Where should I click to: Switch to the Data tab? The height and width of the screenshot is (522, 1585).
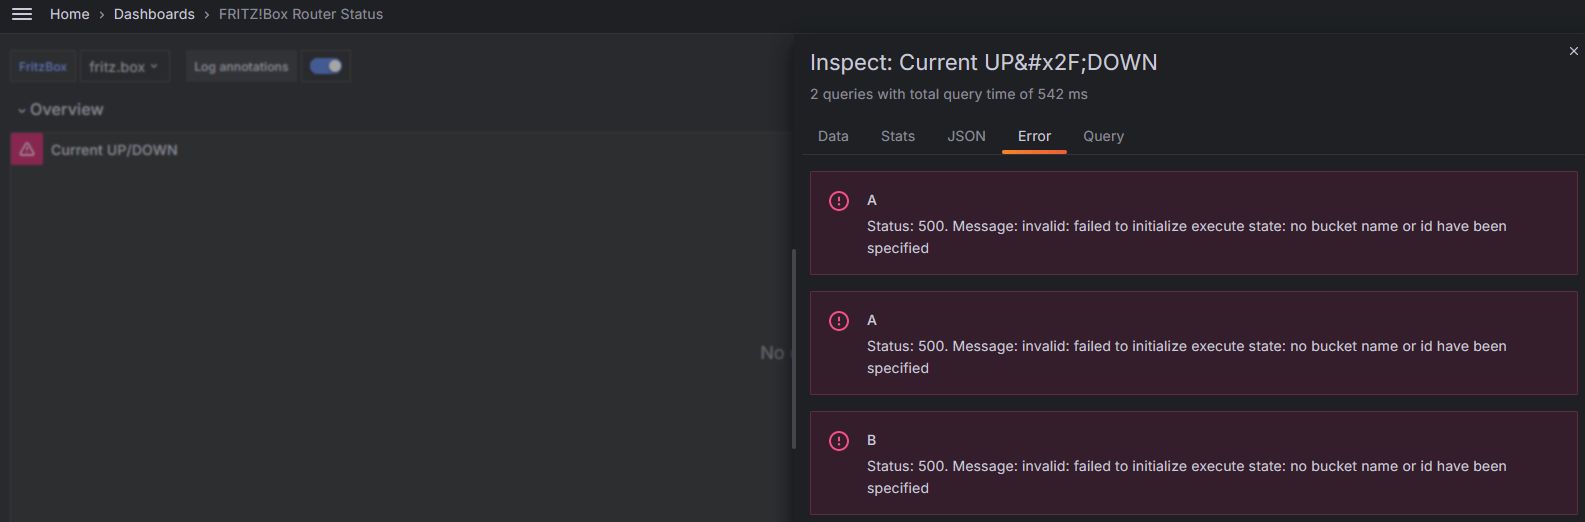833,136
